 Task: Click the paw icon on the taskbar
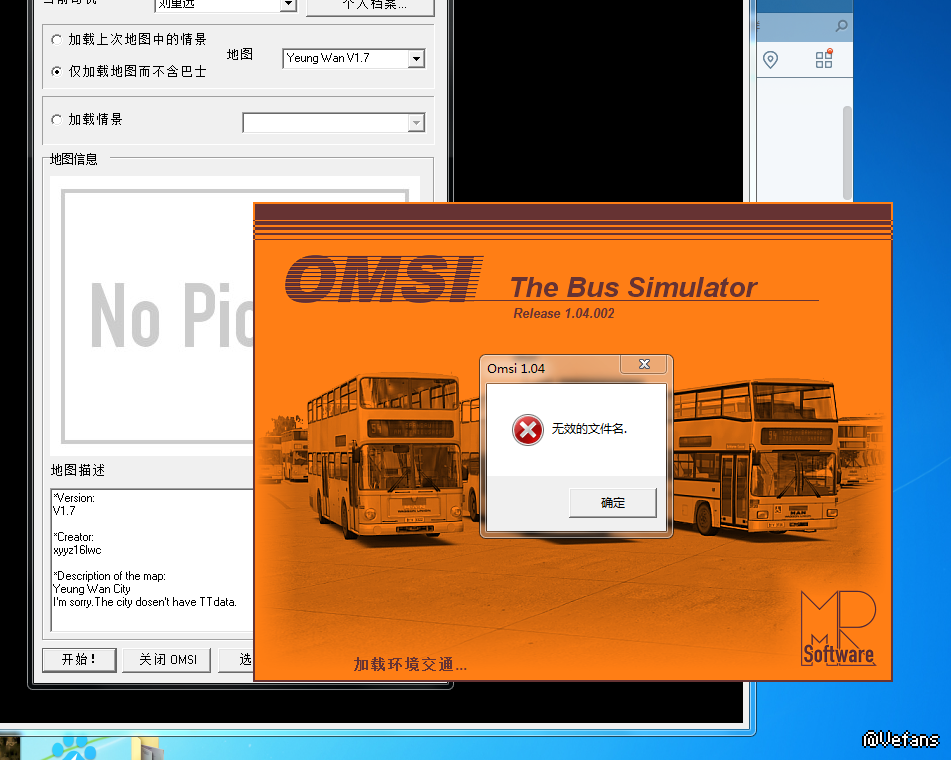pyautogui.click(x=75, y=748)
